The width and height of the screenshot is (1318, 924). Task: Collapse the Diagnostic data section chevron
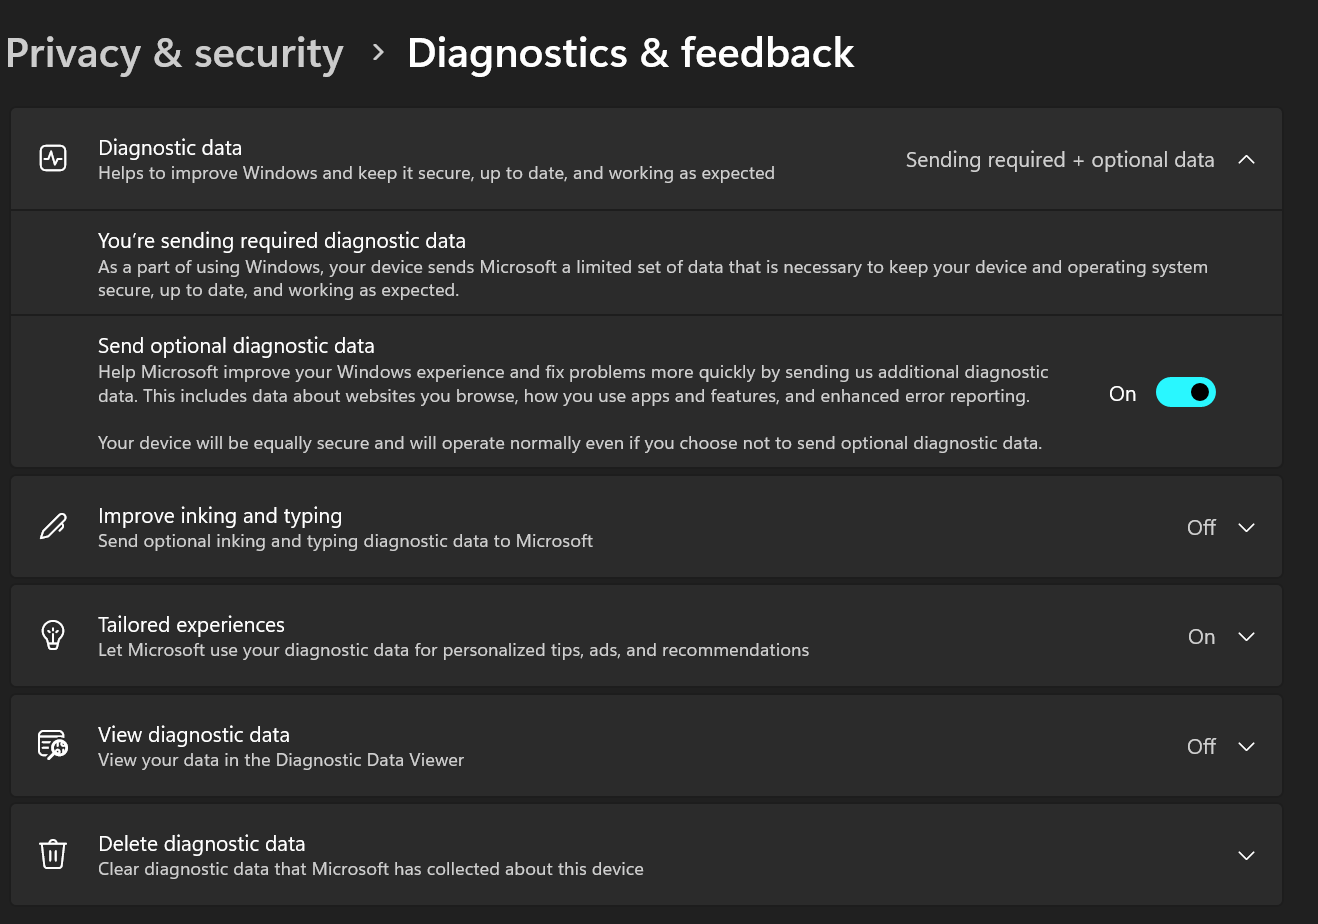pos(1246,160)
